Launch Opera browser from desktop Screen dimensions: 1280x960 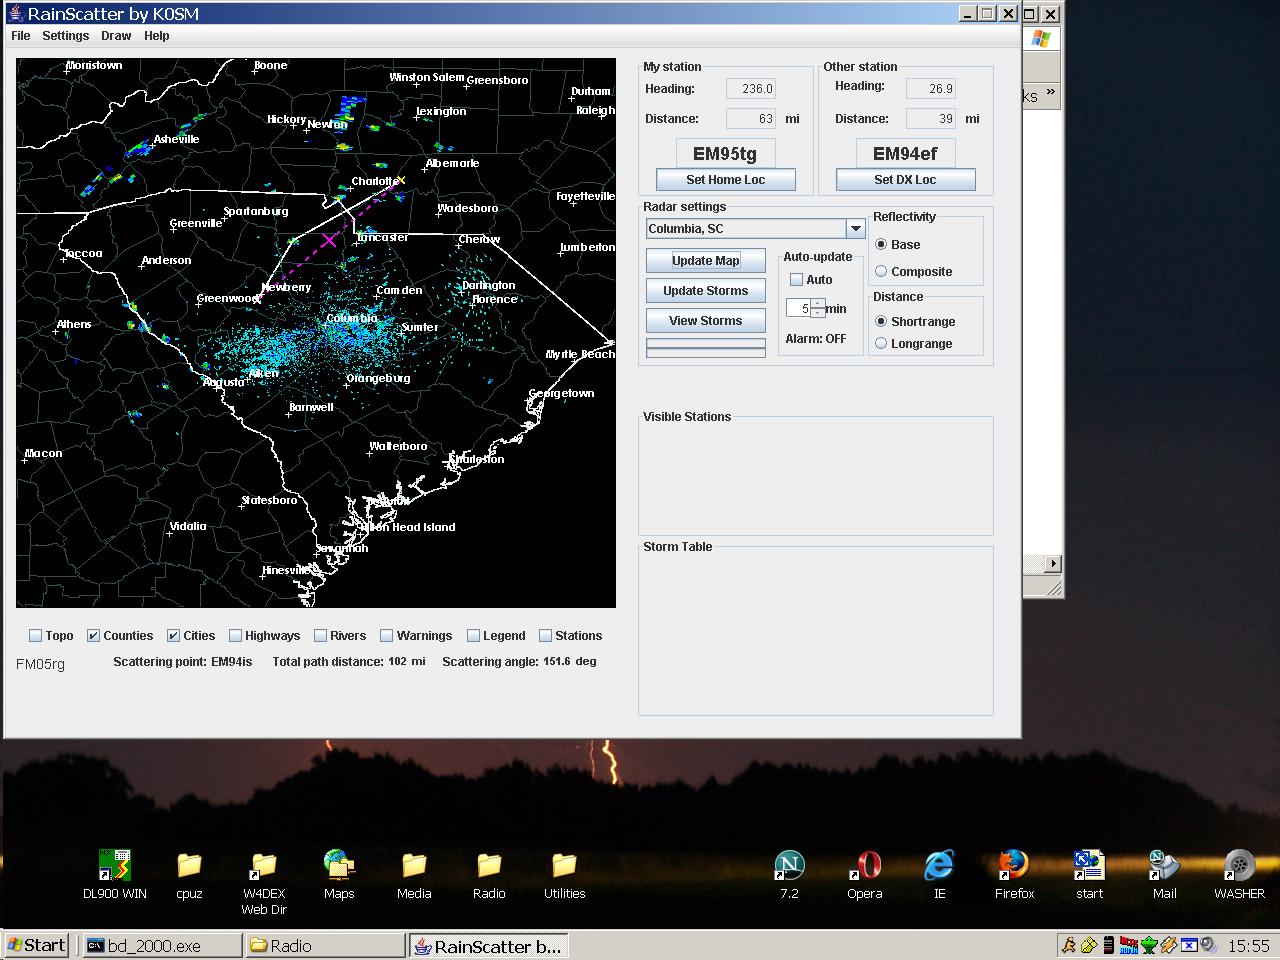tap(864, 866)
